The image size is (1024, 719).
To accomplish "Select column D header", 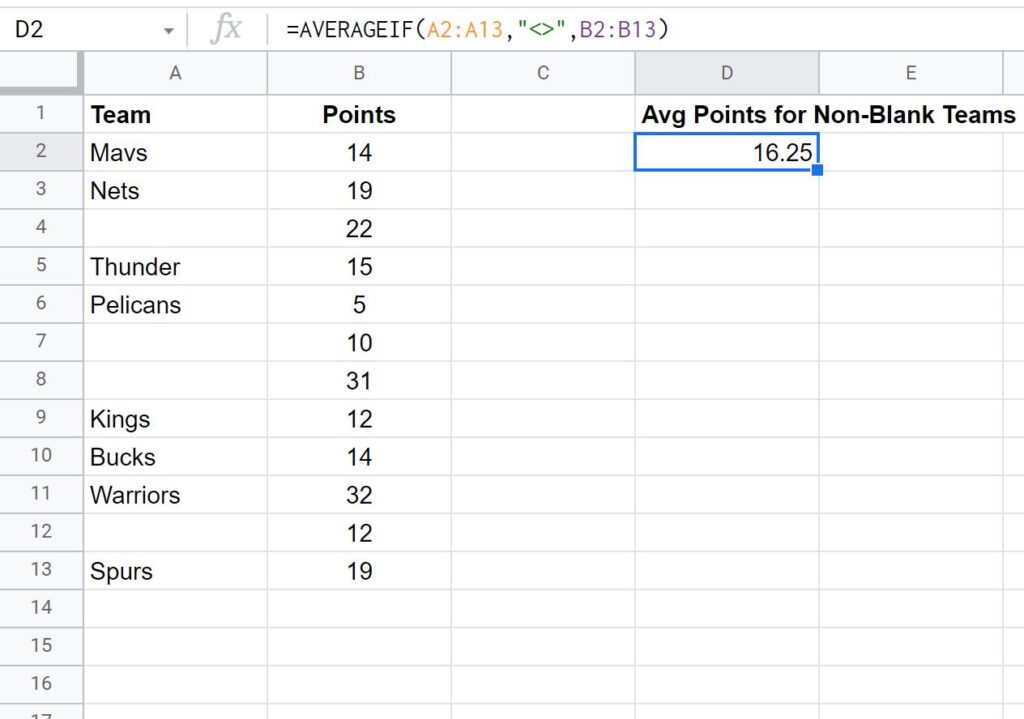I will point(727,73).
